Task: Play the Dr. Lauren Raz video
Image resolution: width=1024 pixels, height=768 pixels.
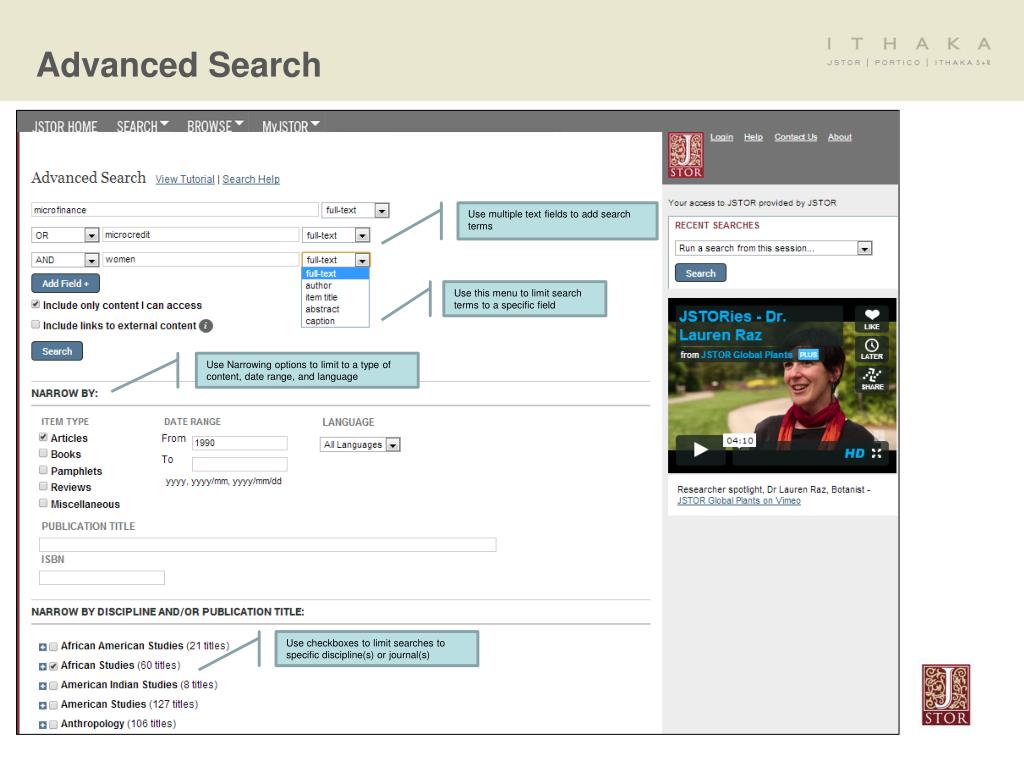Action: click(x=699, y=449)
